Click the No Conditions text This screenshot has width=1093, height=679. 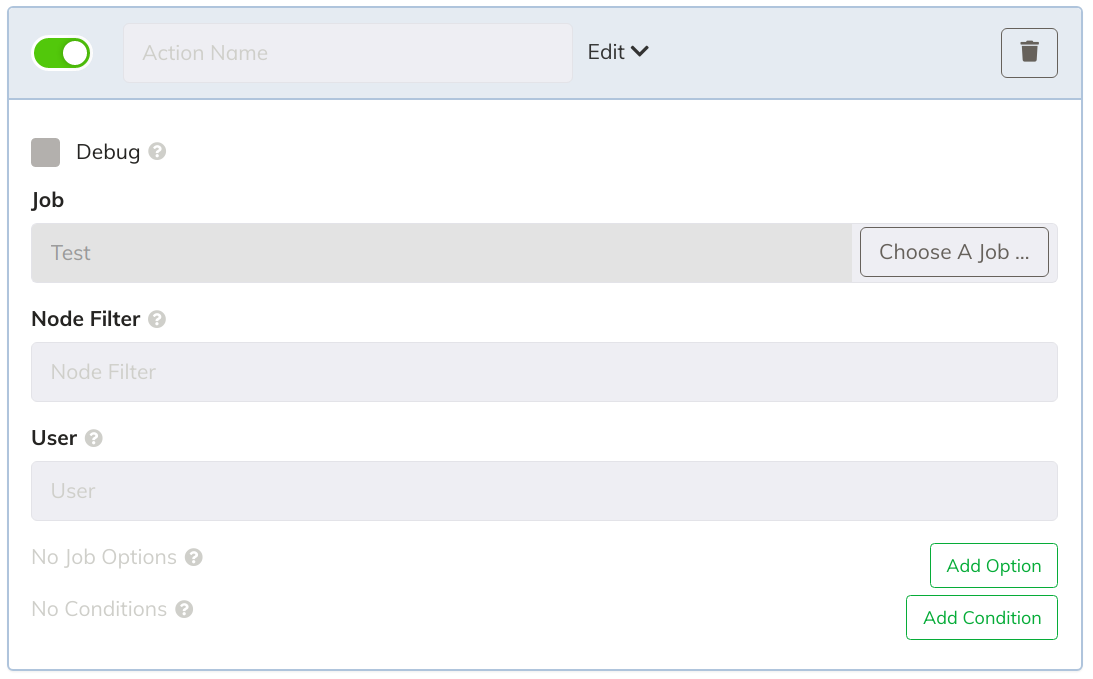point(99,609)
